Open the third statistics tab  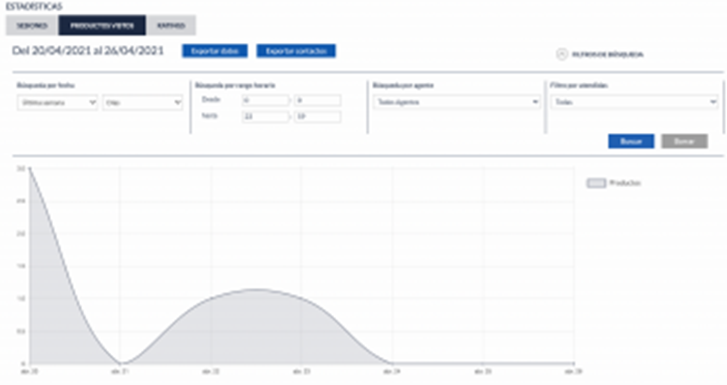pyautogui.click(x=171, y=26)
